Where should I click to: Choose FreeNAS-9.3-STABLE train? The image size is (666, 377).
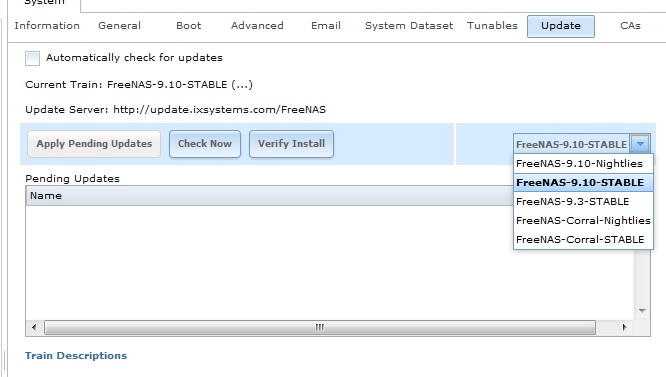(583, 202)
